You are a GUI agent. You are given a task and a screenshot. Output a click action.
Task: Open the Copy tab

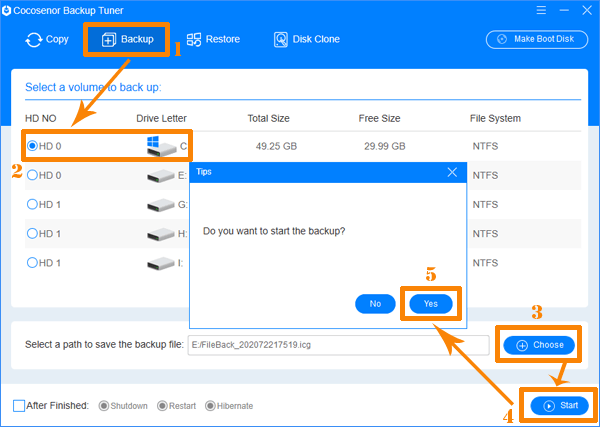[47, 39]
